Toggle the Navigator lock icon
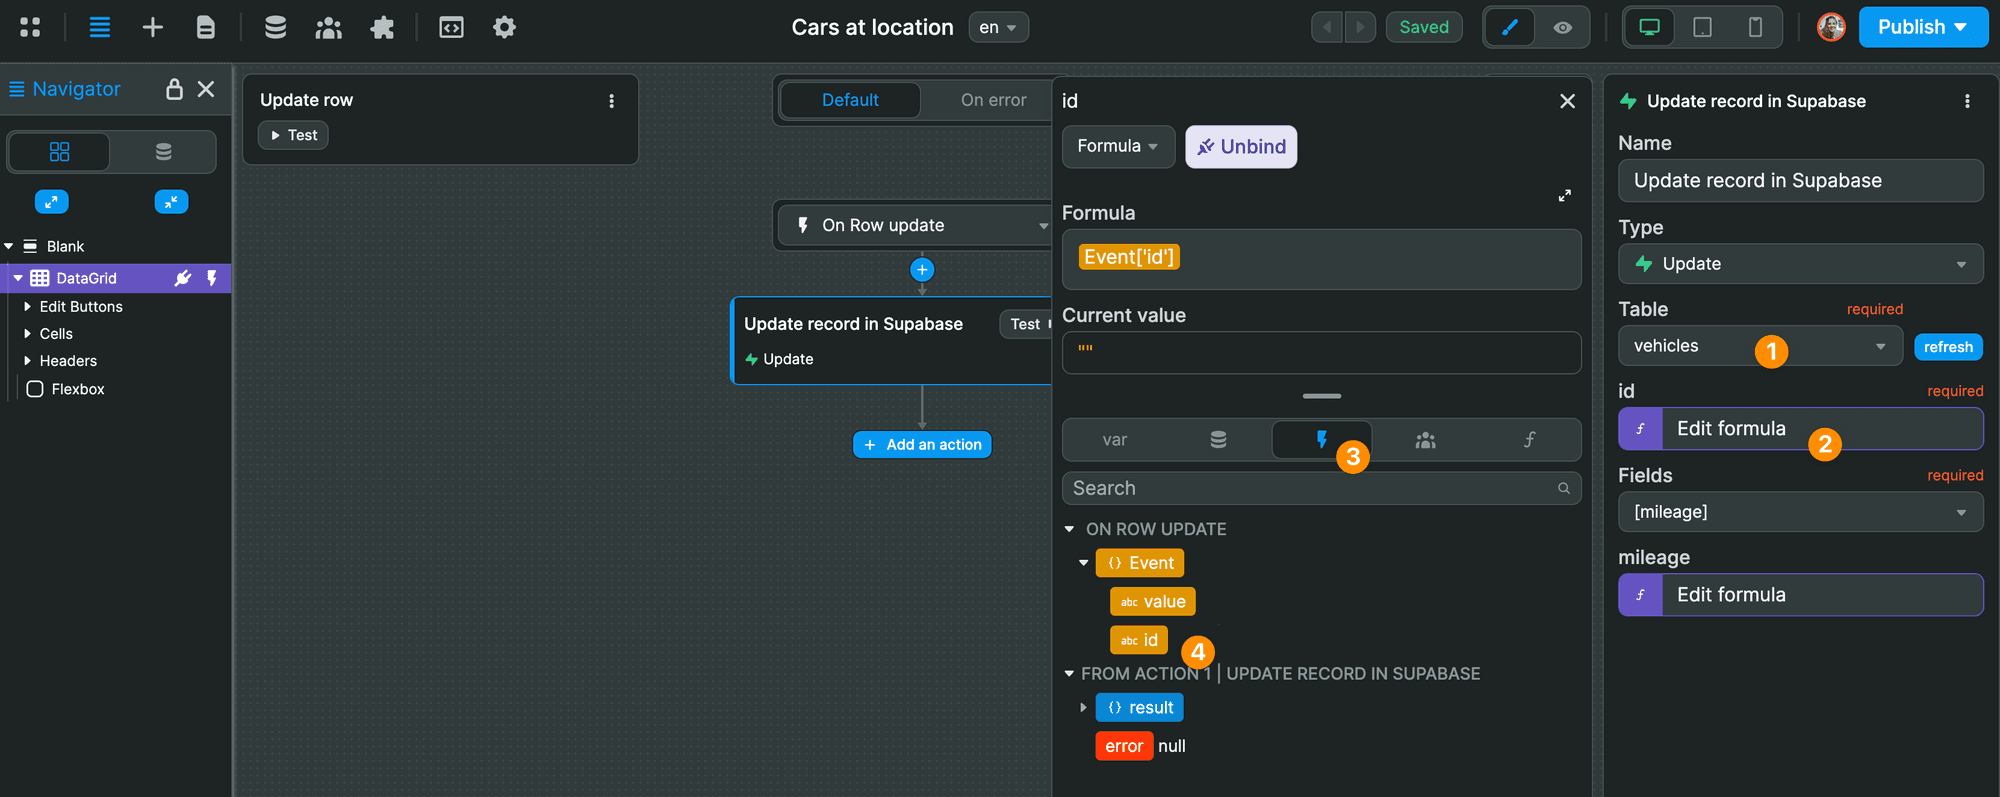 174,89
